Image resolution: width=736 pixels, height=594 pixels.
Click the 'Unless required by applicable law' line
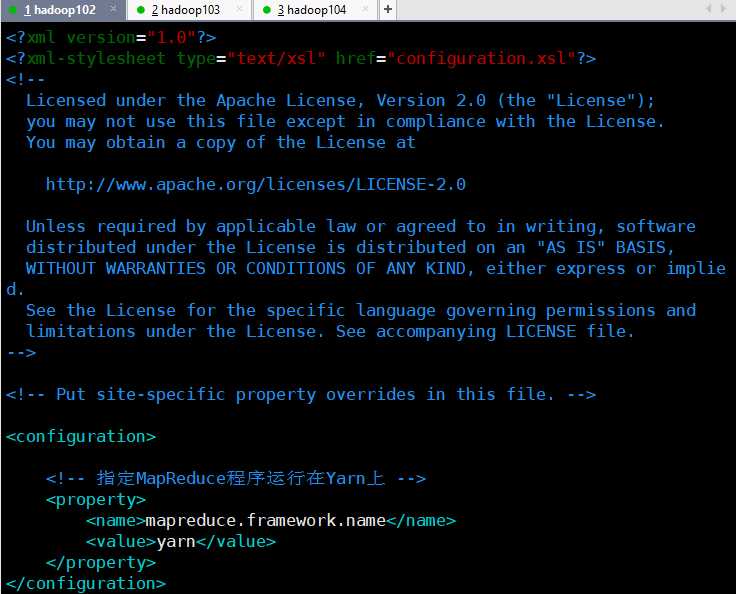coord(360,227)
